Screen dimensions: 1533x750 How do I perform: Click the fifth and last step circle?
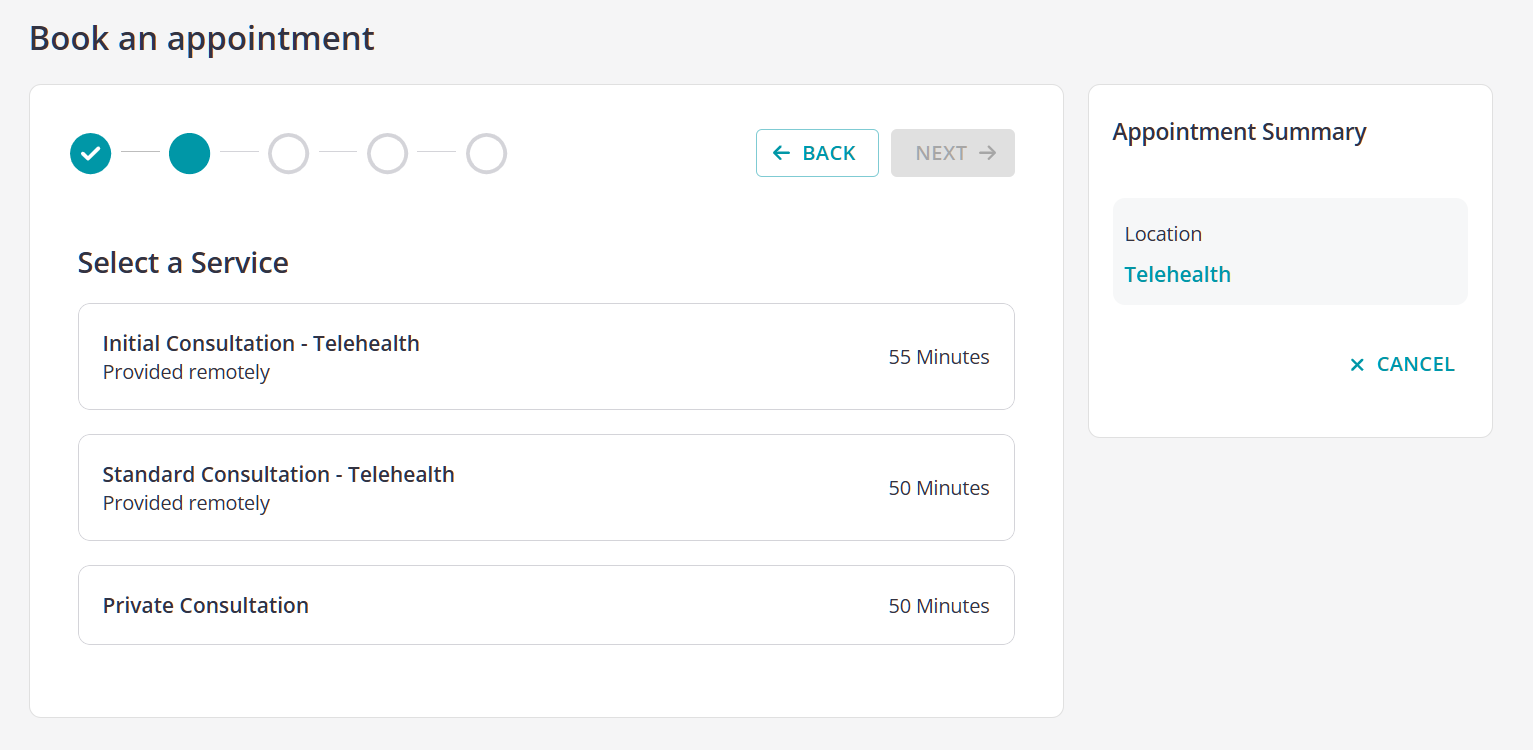pyautogui.click(x=486, y=154)
